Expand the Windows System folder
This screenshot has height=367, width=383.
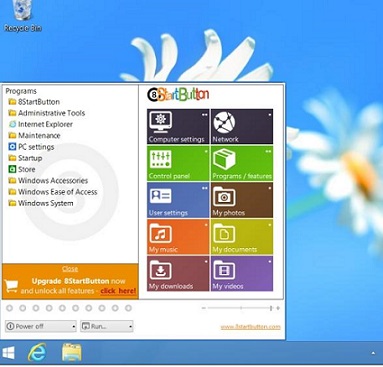click(x=41, y=203)
